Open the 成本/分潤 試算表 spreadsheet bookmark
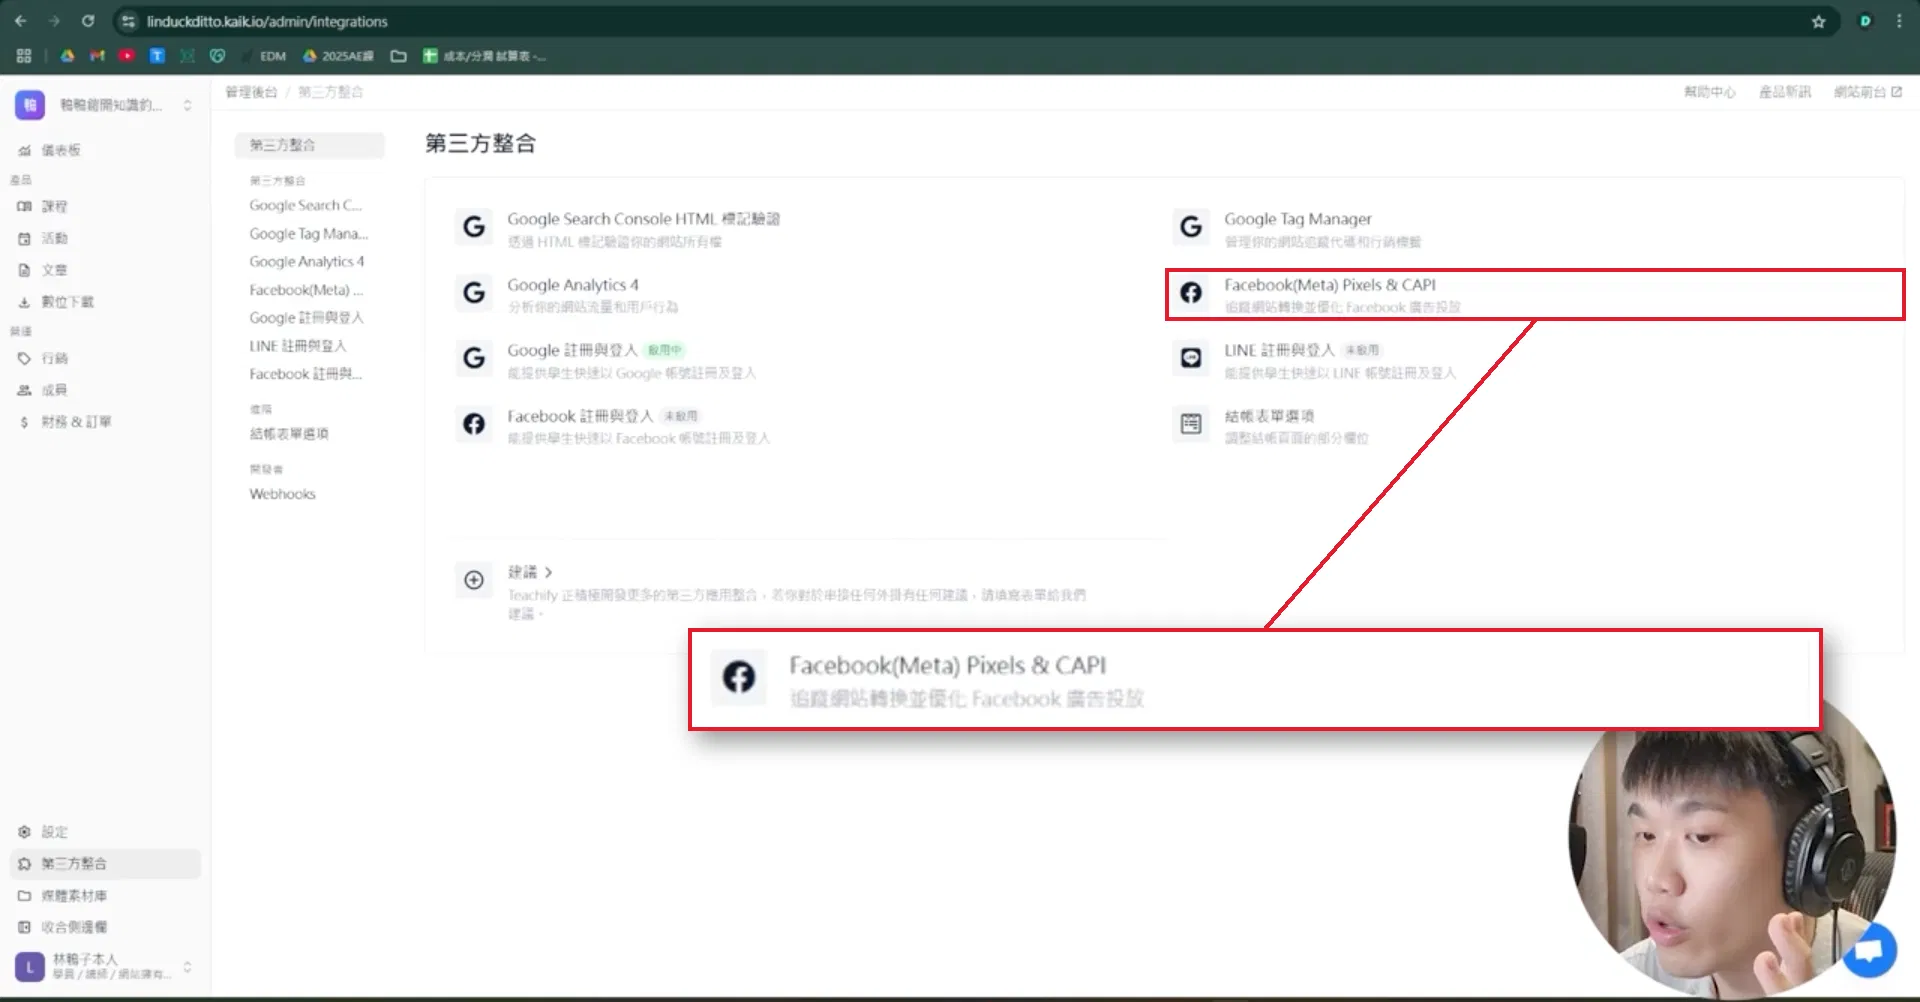Image resolution: width=1920 pixels, height=1002 pixels. point(484,56)
